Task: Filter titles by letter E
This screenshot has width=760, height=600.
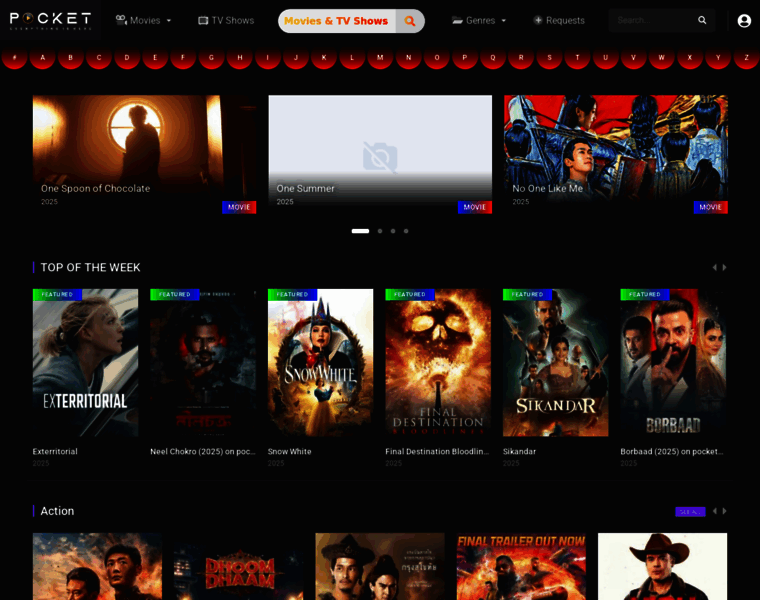Action: (x=155, y=57)
